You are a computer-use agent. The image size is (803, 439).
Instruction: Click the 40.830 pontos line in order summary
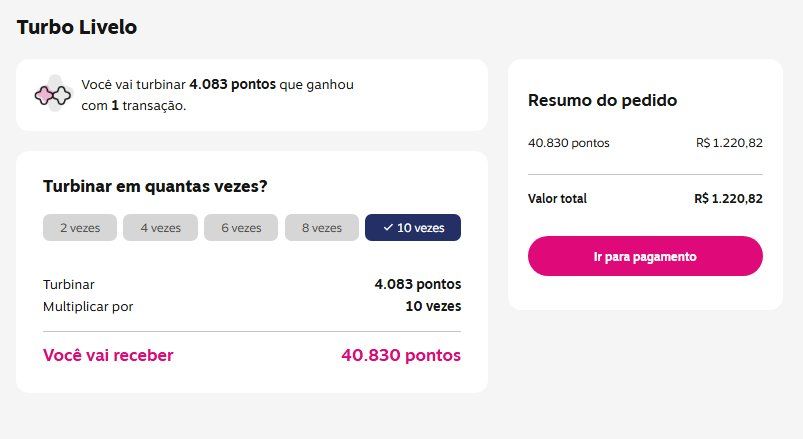[x=568, y=143]
